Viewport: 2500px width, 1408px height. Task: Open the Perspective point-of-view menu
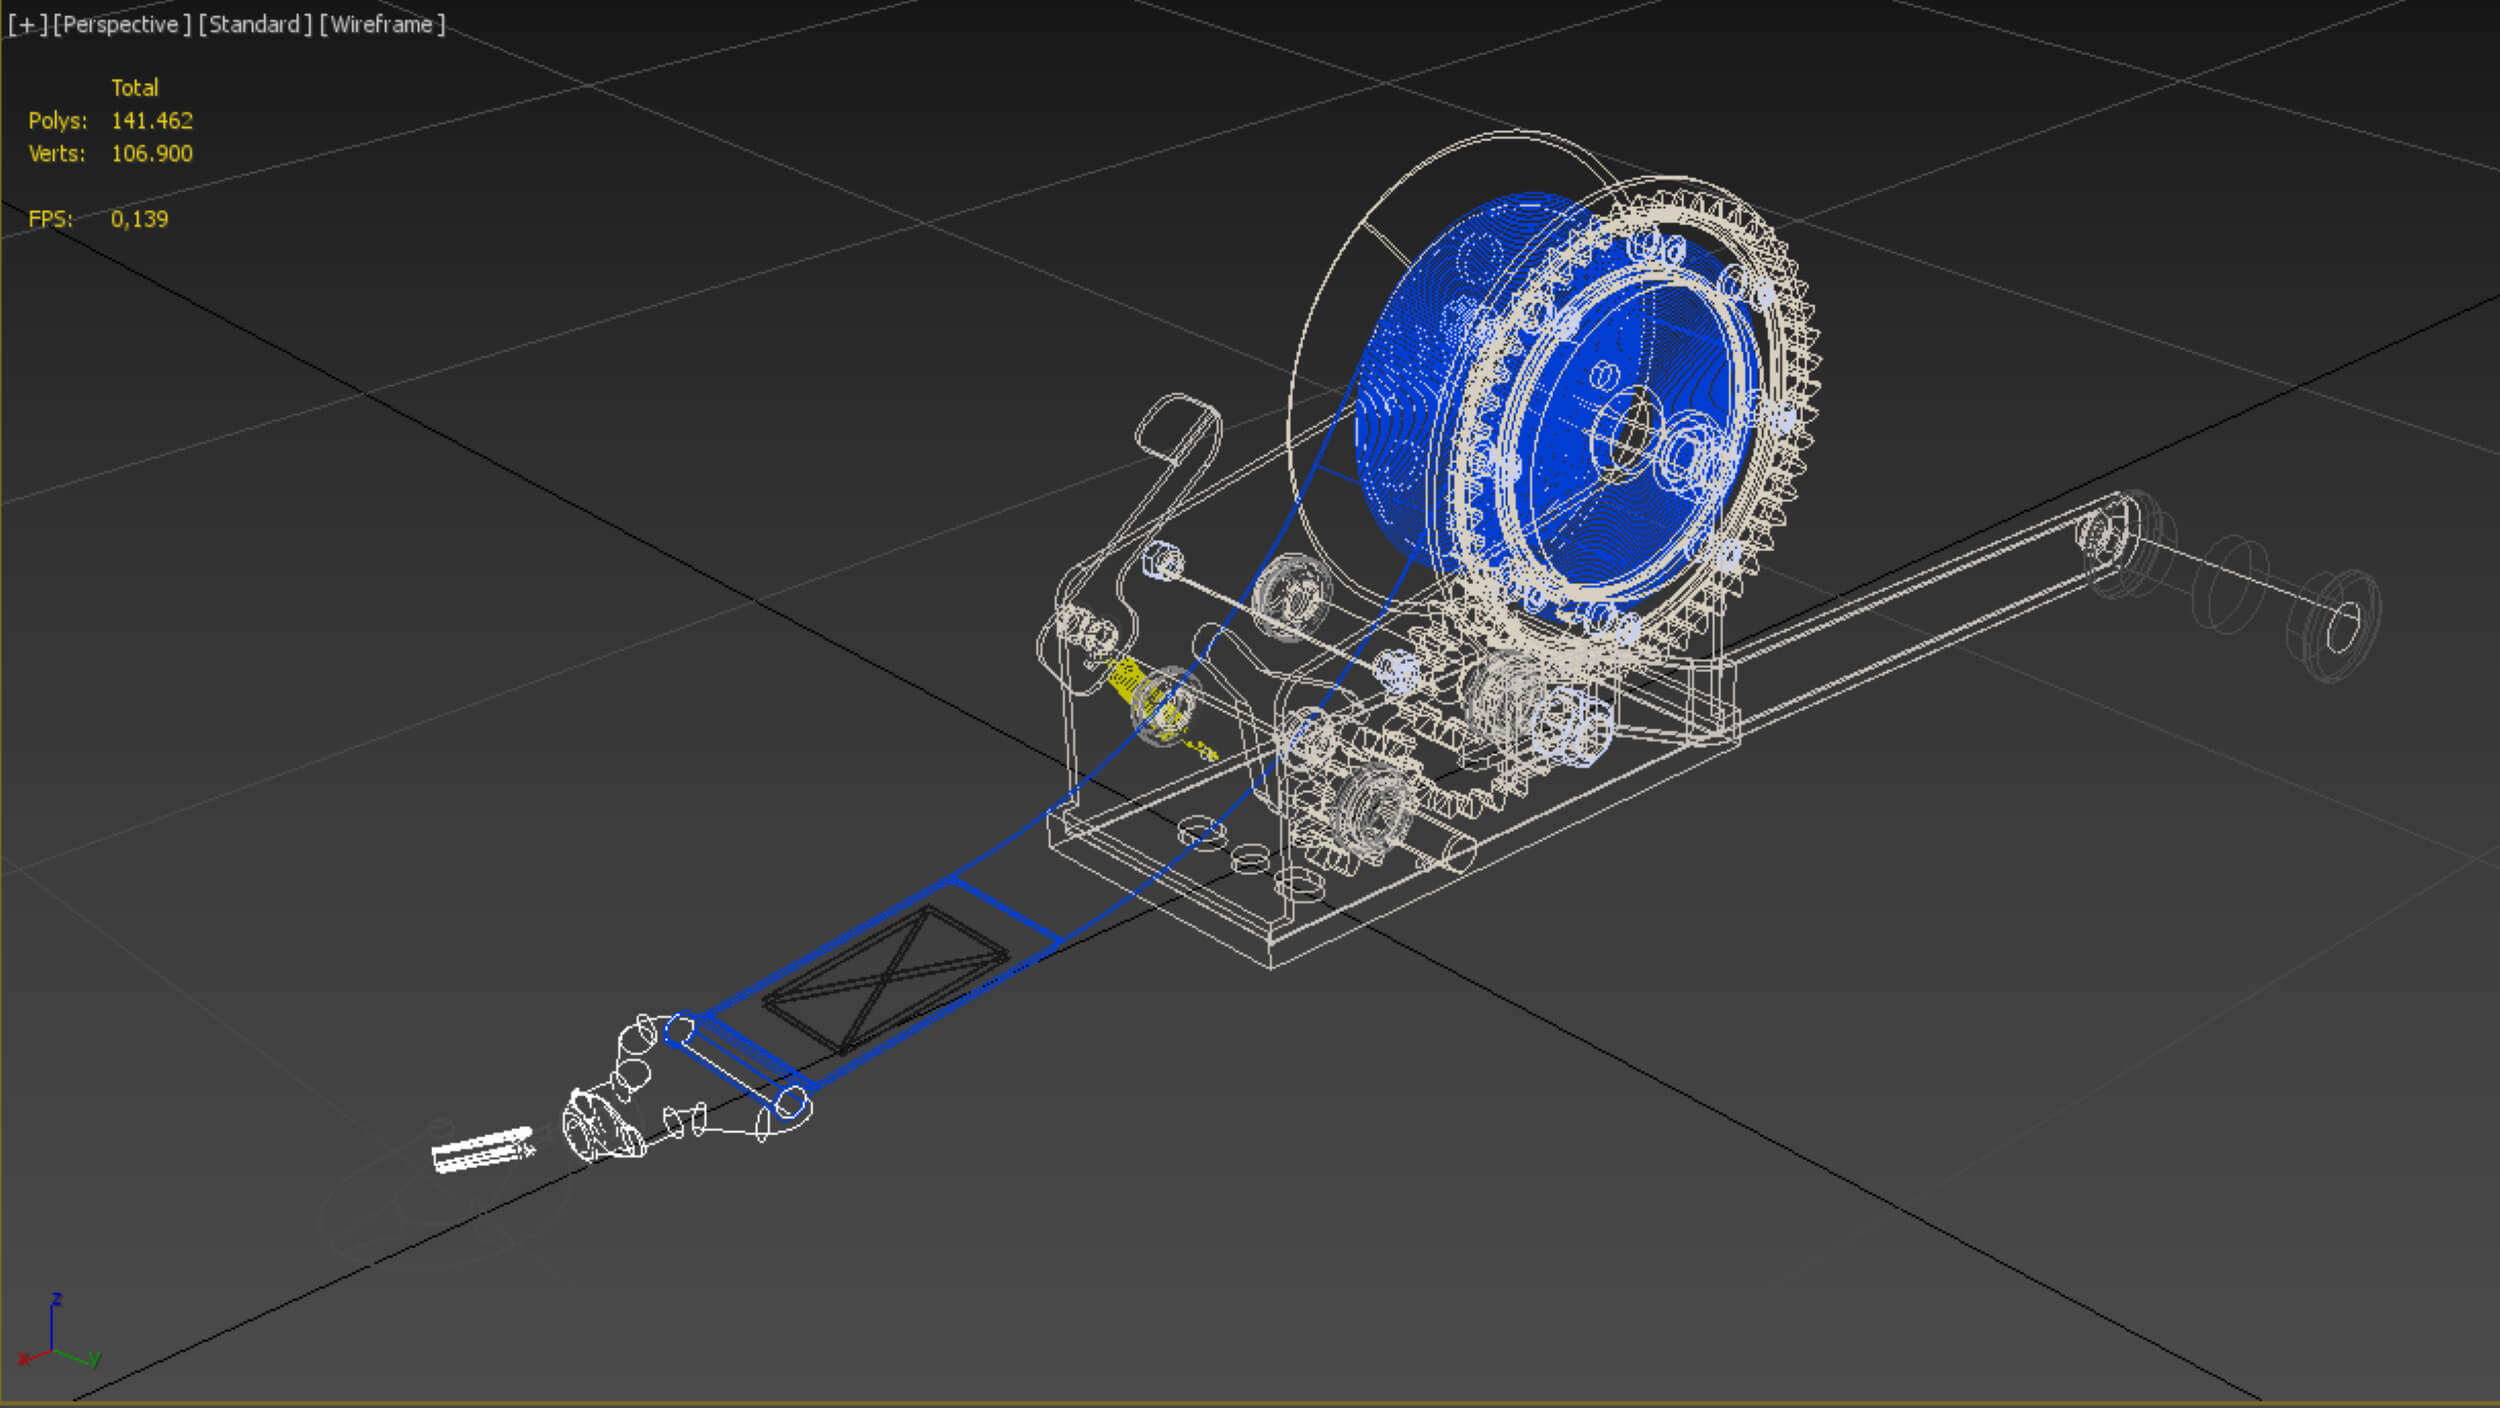[121, 25]
